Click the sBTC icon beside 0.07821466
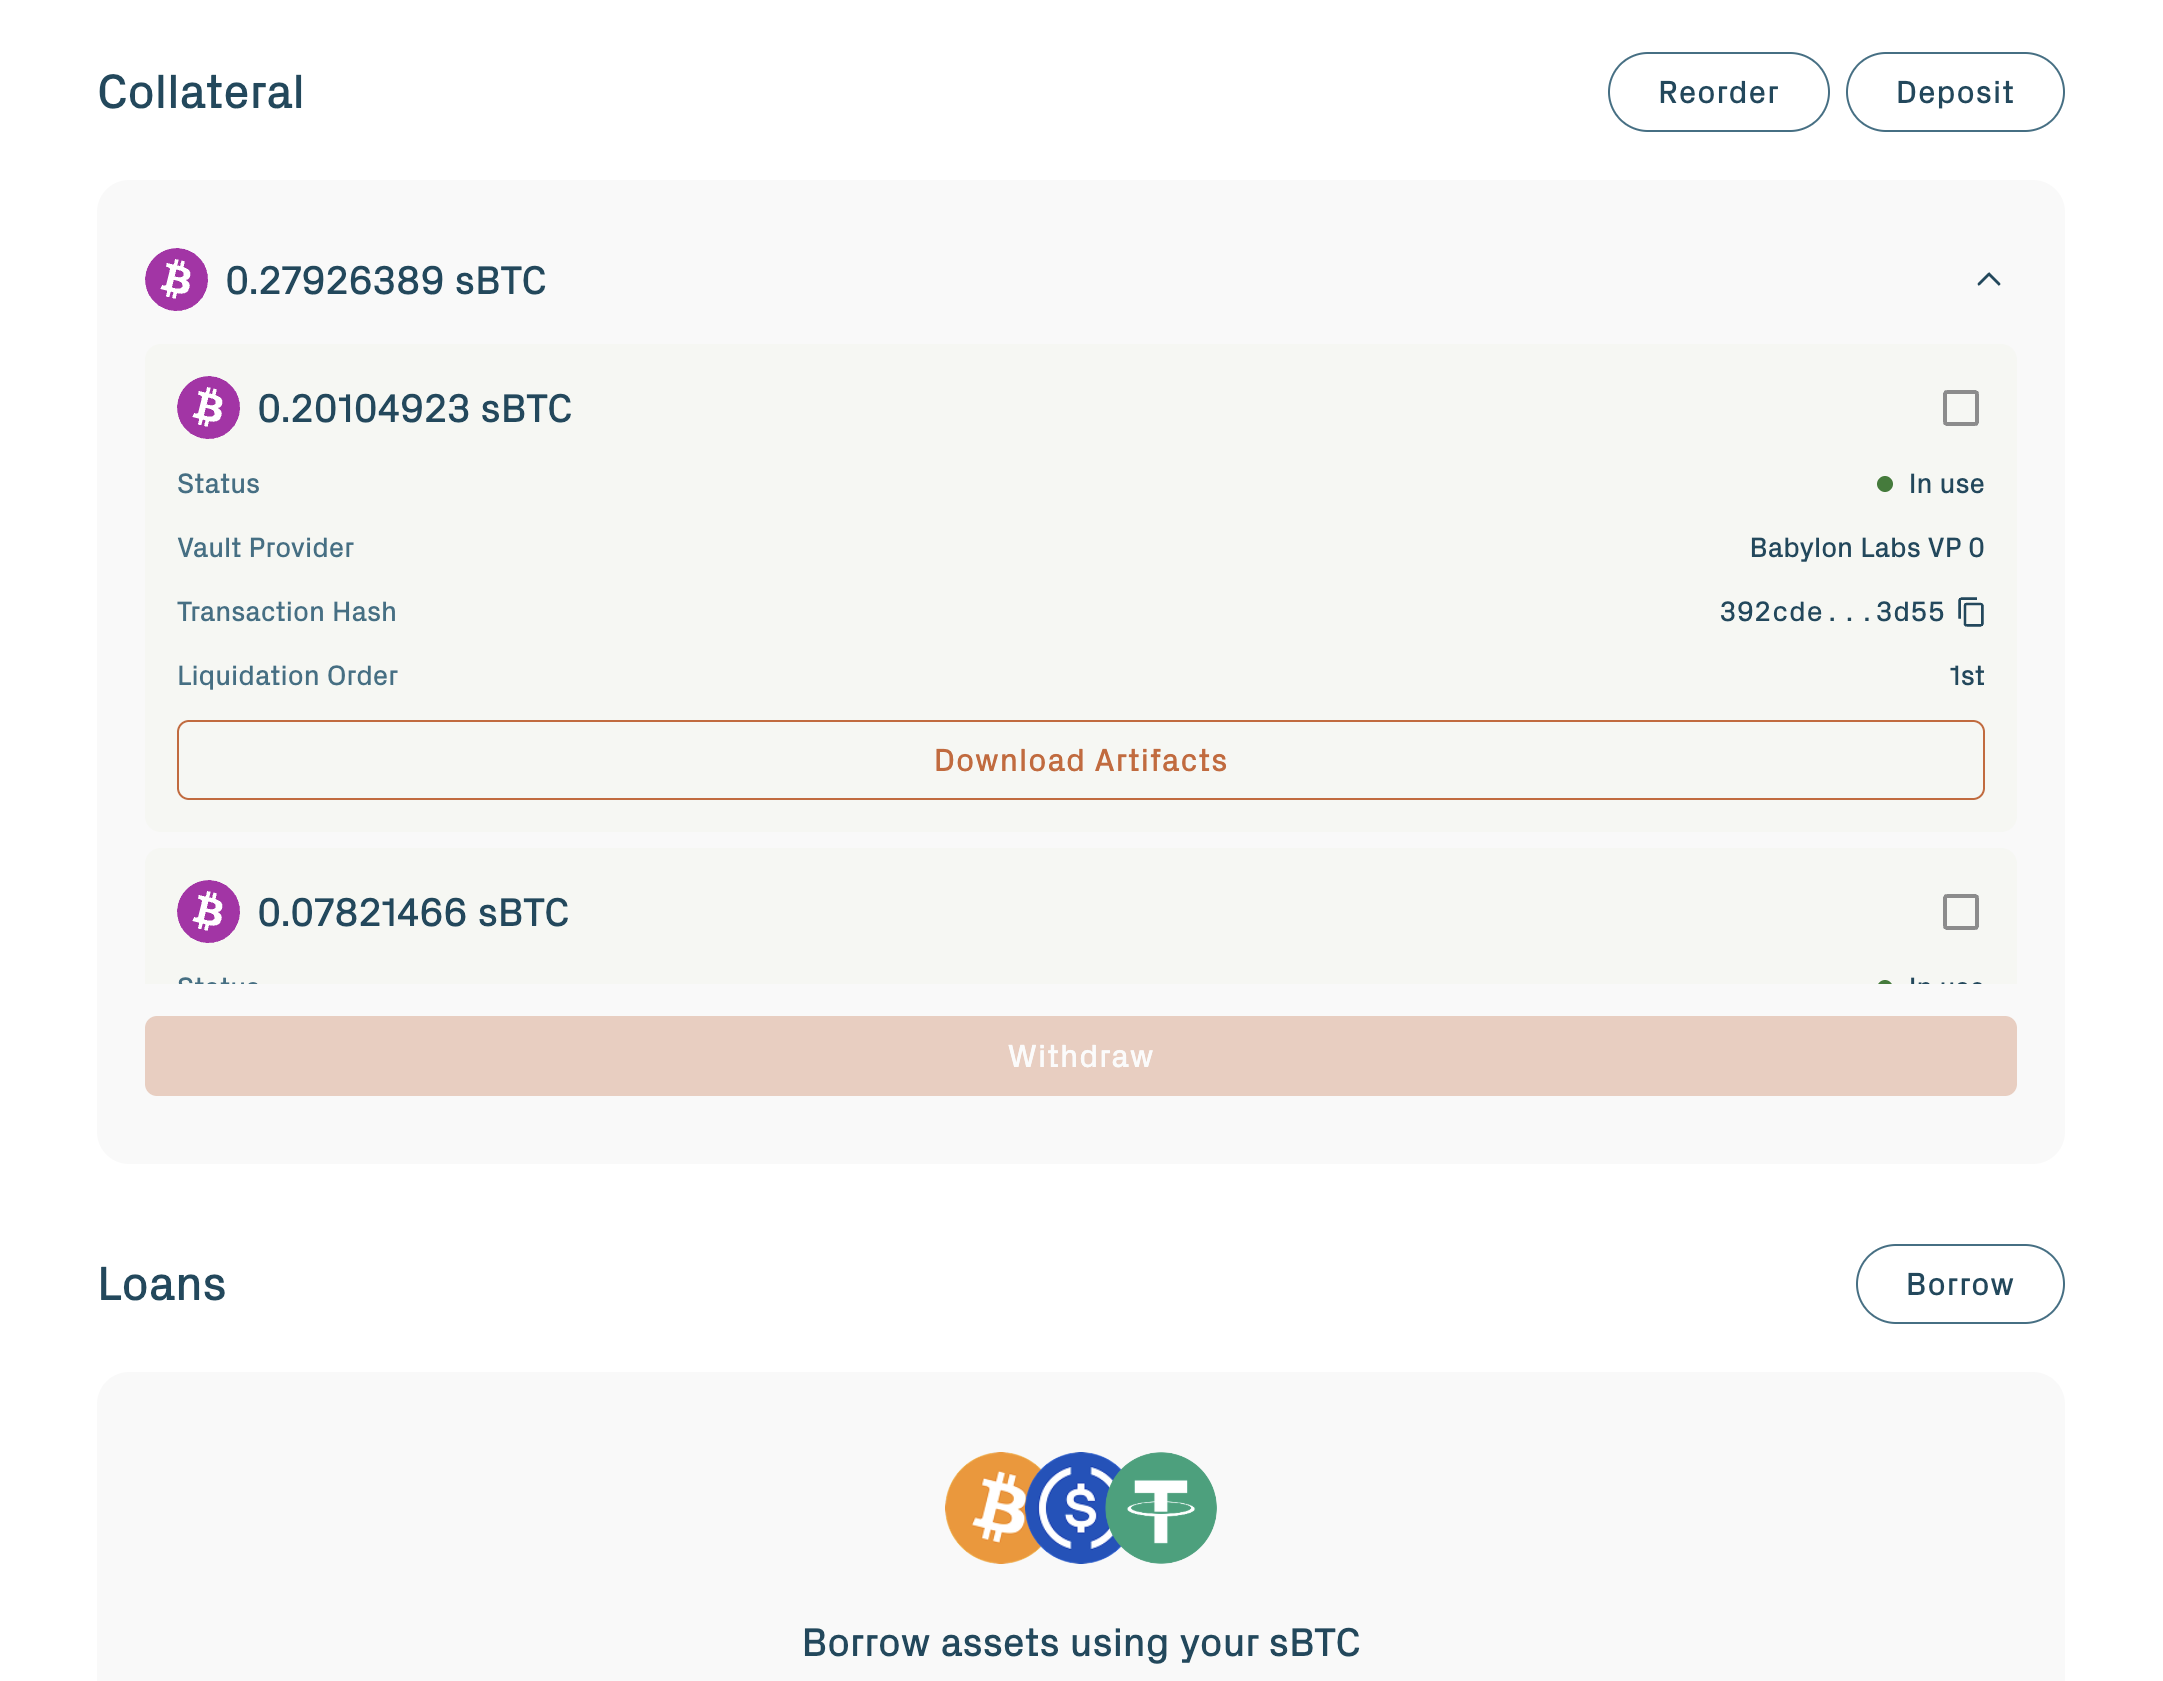The image size is (2163, 1681). click(208, 912)
